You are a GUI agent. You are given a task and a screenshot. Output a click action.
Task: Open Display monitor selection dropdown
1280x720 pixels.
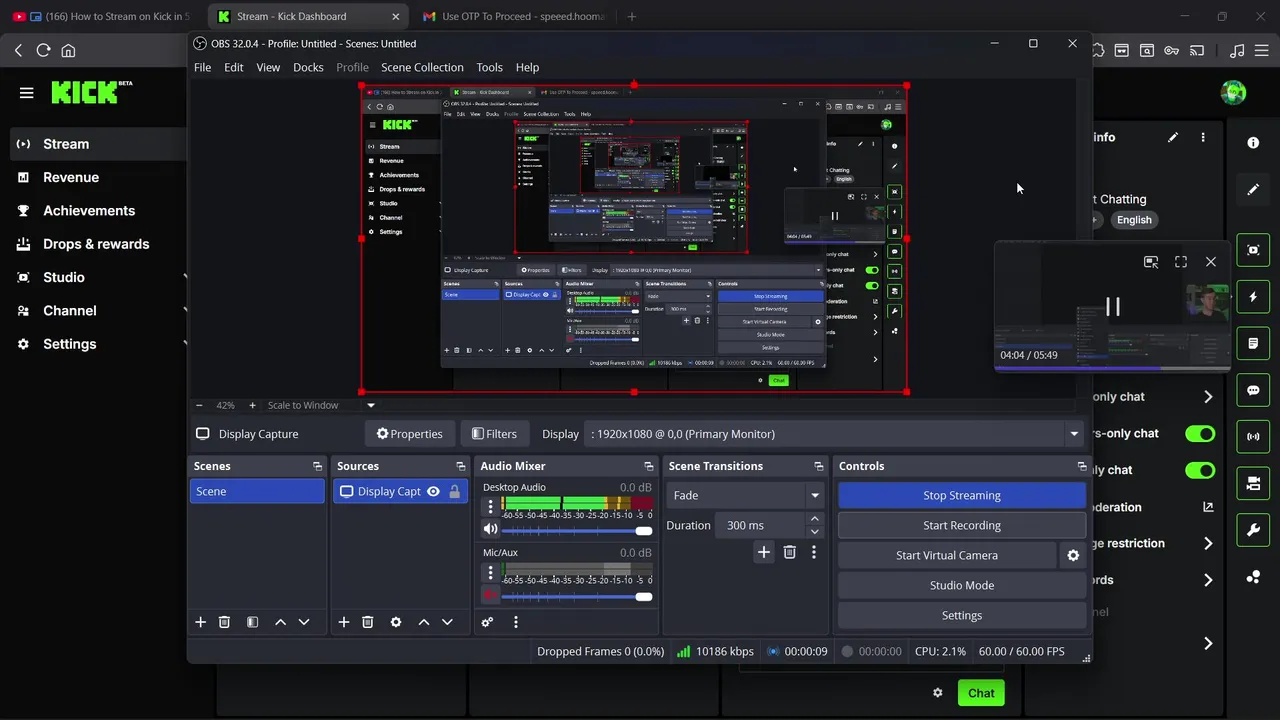pos(833,434)
